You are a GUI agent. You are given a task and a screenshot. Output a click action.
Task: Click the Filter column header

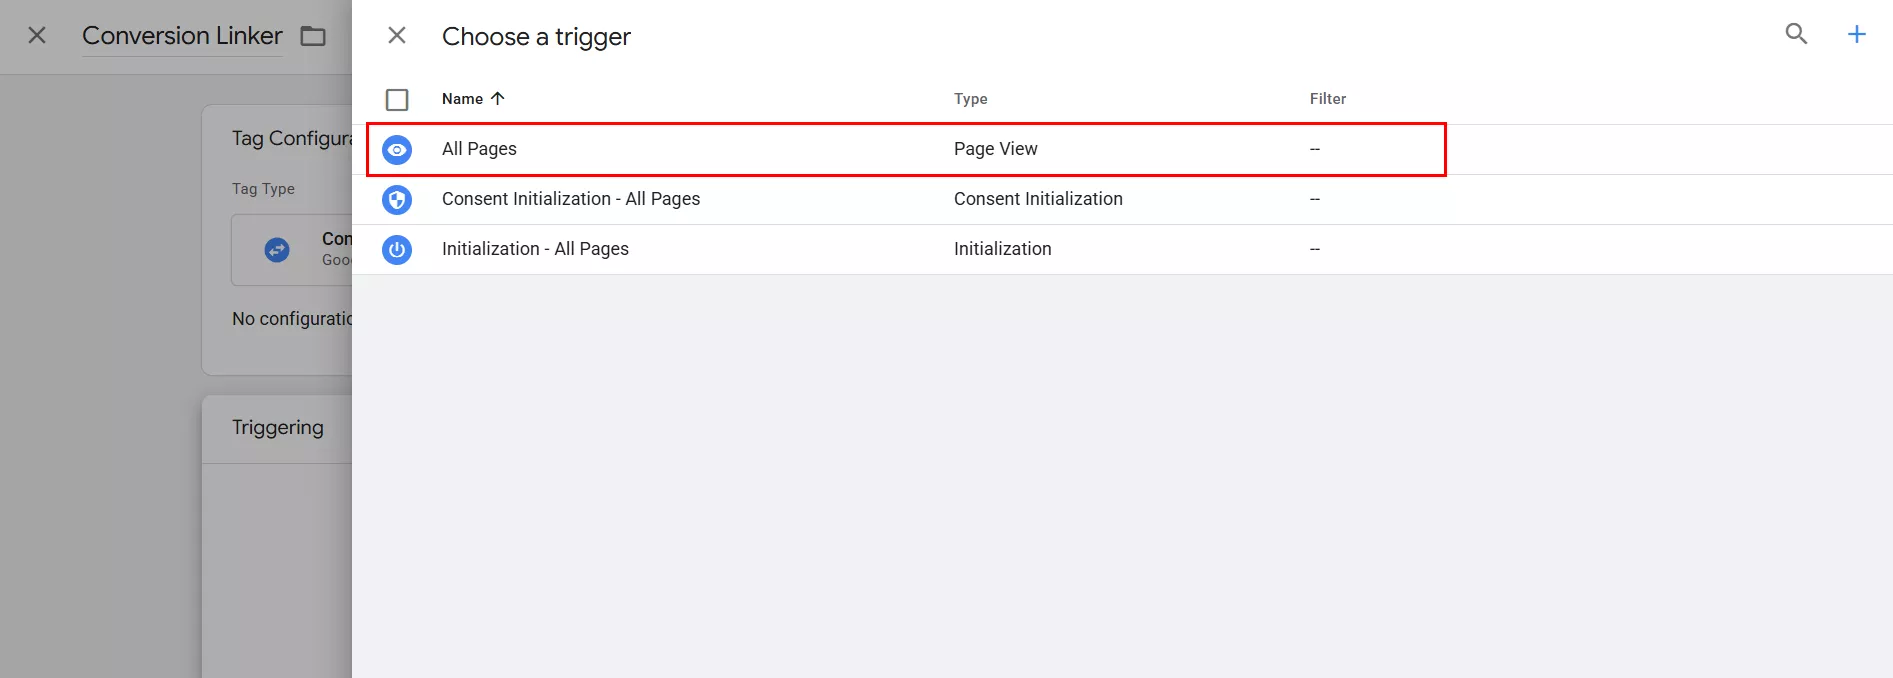1327,99
